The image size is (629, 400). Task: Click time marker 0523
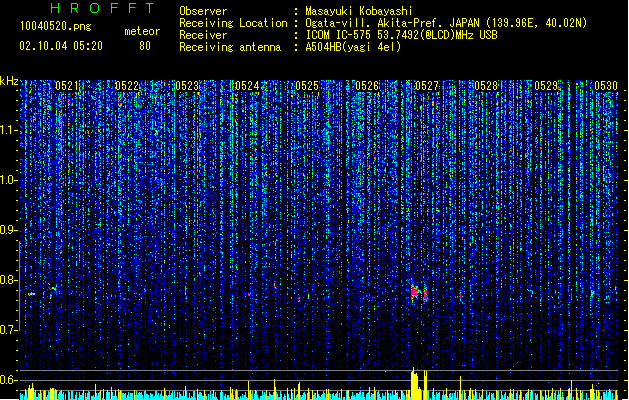(x=187, y=86)
